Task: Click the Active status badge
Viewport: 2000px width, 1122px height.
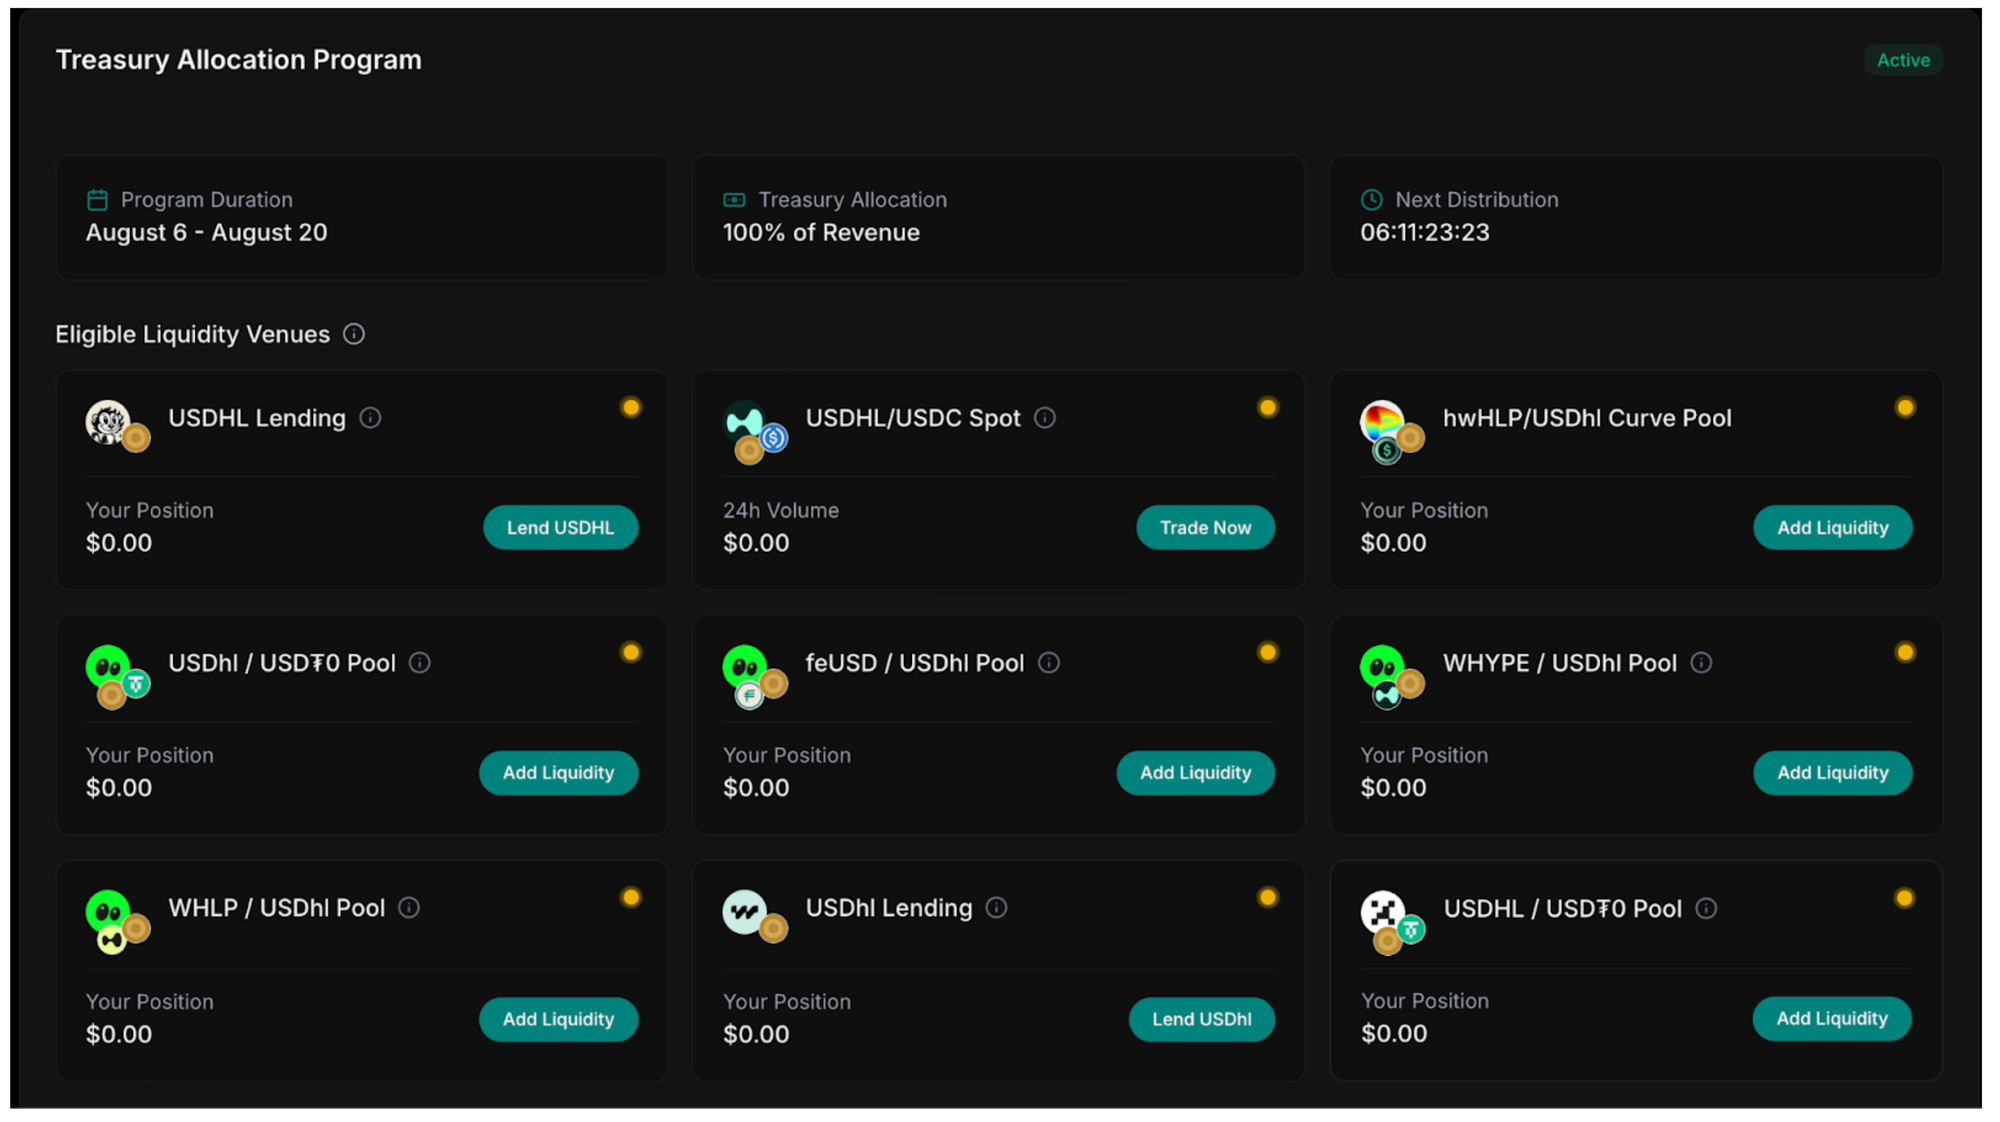Action: tap(1903, 60)
